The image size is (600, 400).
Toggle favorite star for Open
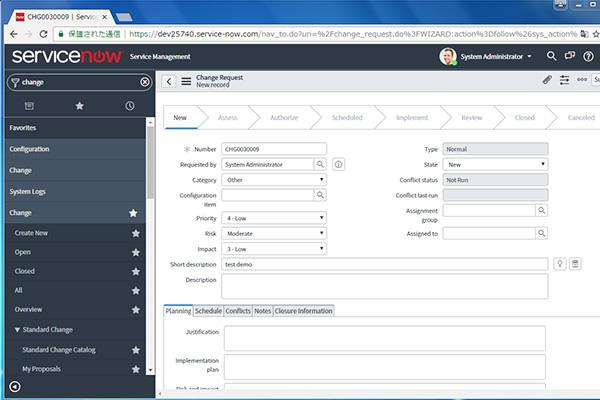point(135,252)
